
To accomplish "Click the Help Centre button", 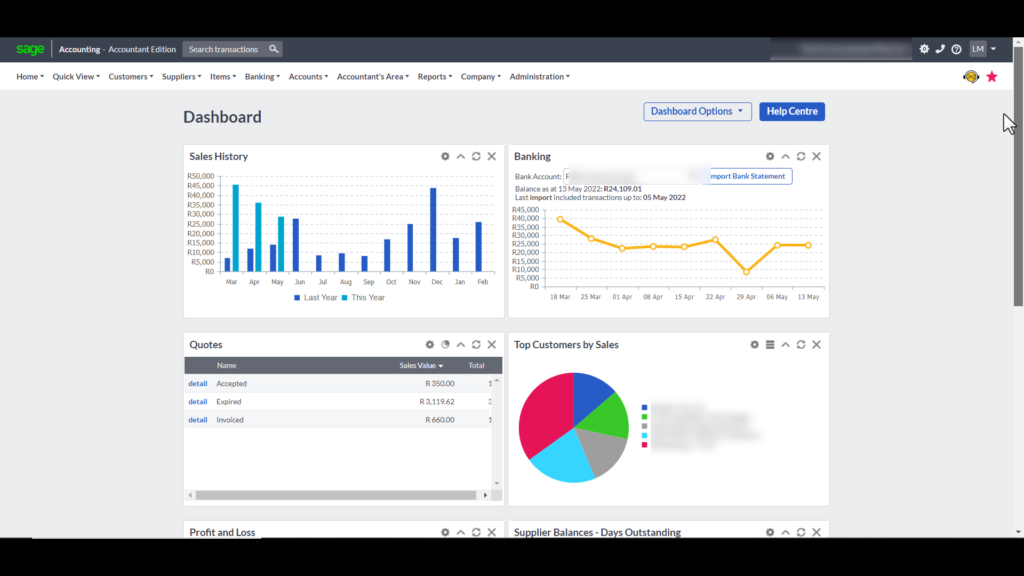I will pos(792,112).
